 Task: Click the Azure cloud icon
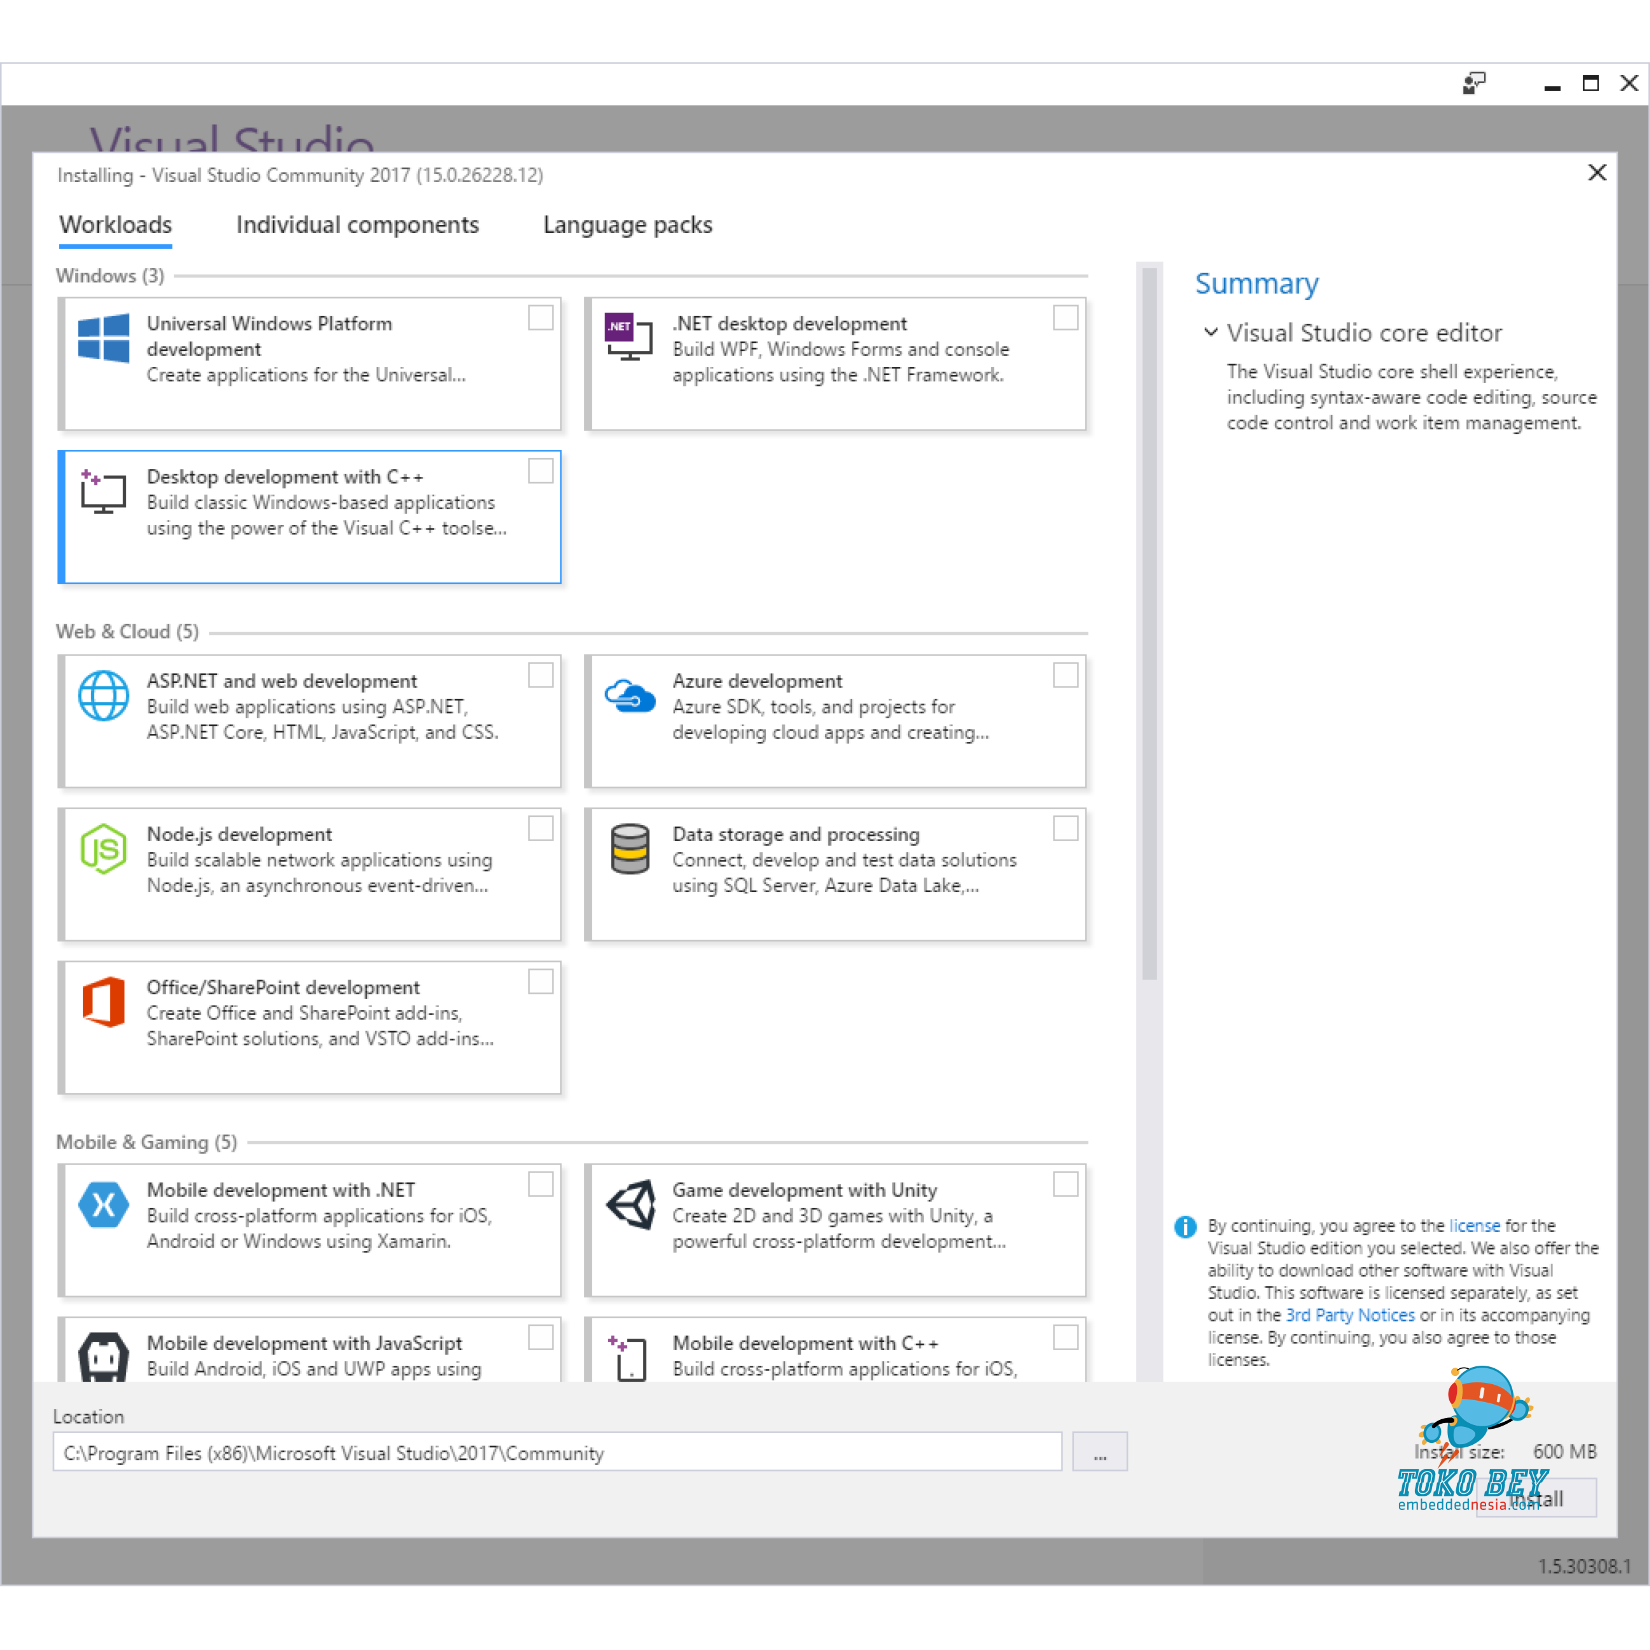630,695
